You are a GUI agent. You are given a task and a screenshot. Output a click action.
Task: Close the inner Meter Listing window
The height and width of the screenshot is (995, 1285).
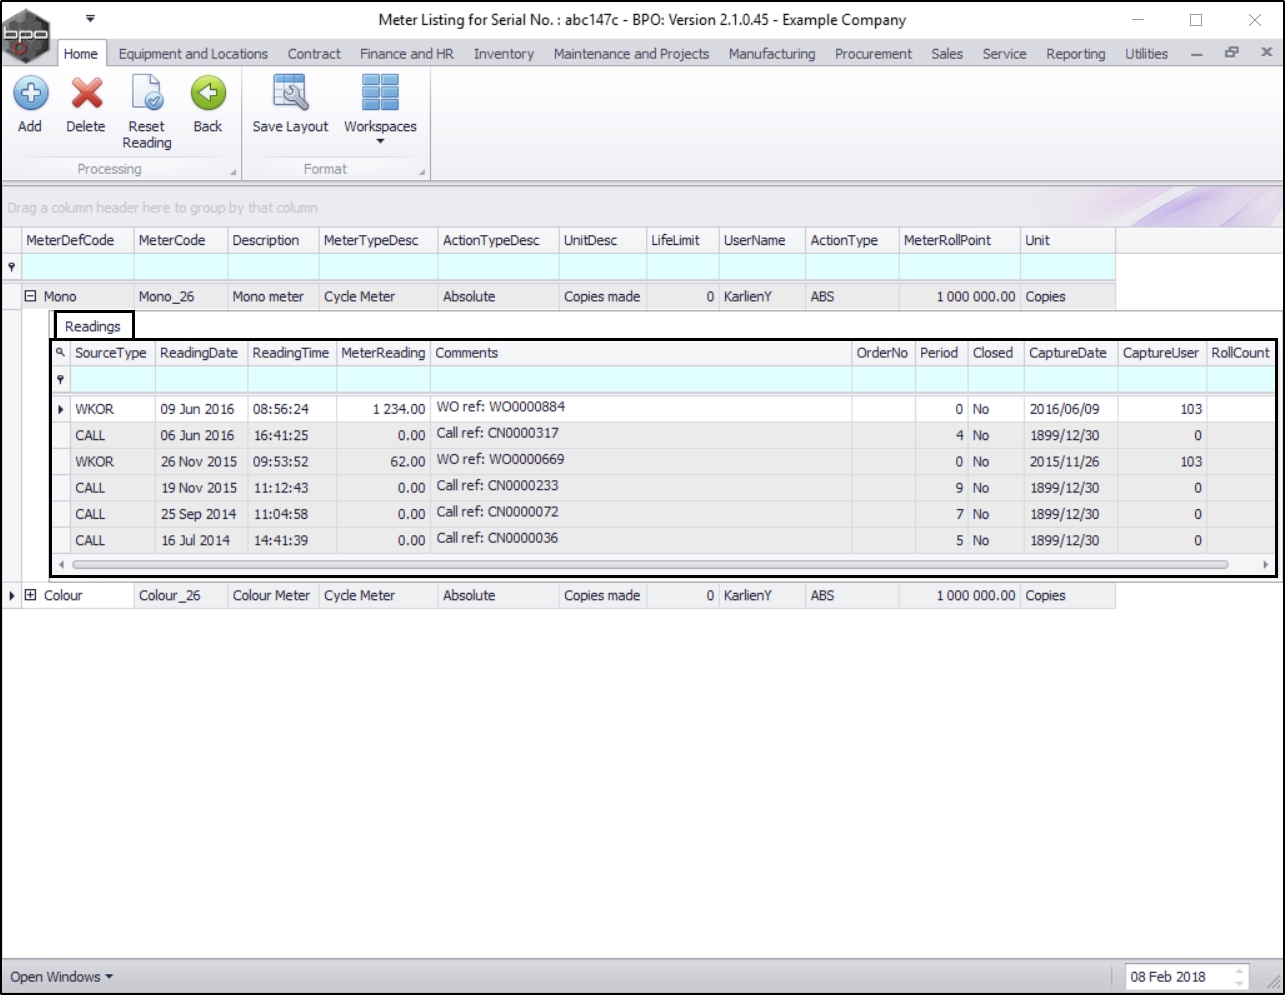pos(1266,53)
